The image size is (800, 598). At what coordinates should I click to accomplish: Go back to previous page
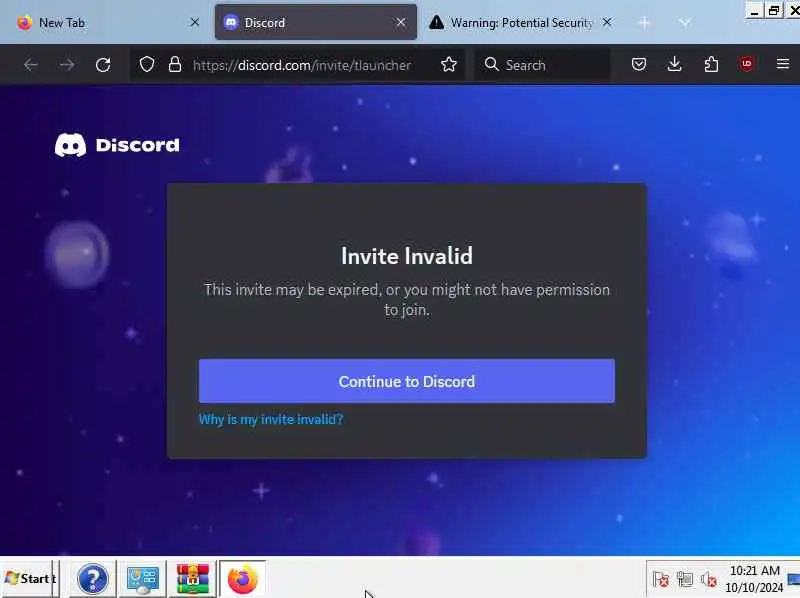click(x=31, y=65)
